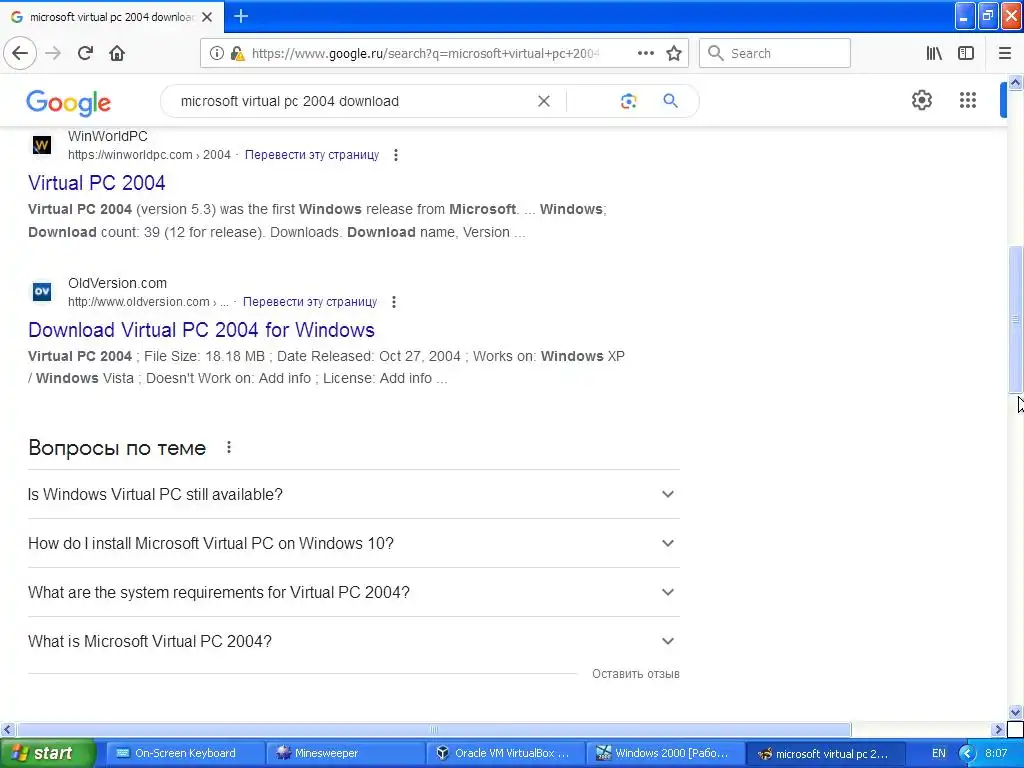Click the horizontal scrollbar thumb
This screenshot has height=768, width=1024.
pyautogui.click(x=434, y=729)
